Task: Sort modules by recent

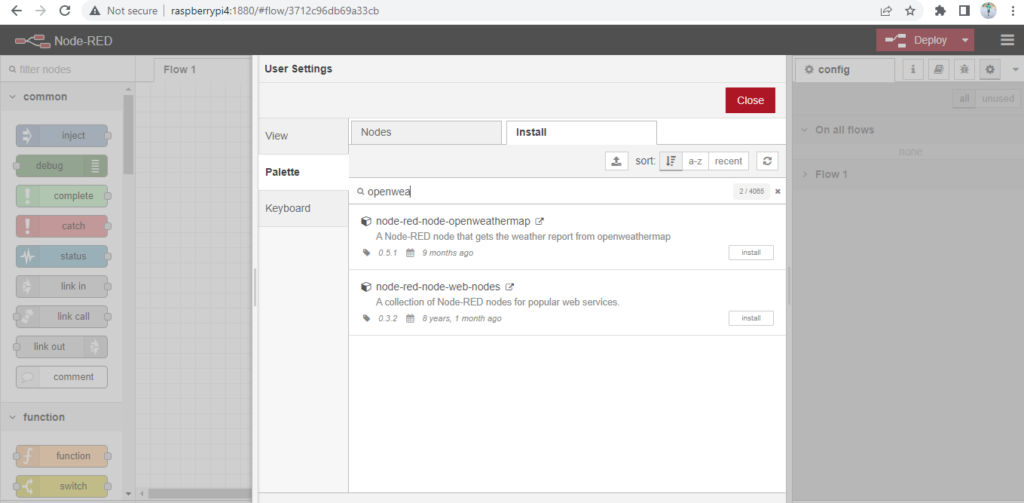Action: point(728,161)
